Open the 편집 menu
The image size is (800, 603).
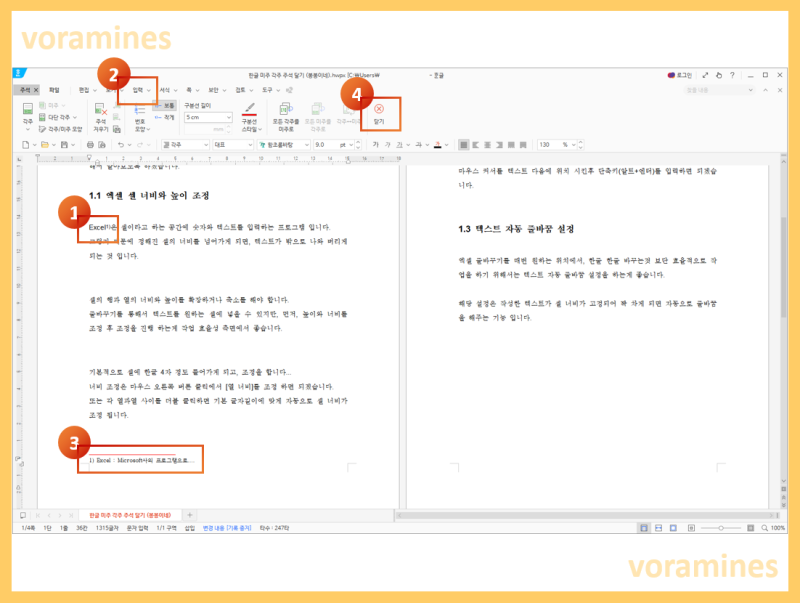point(87,90)
